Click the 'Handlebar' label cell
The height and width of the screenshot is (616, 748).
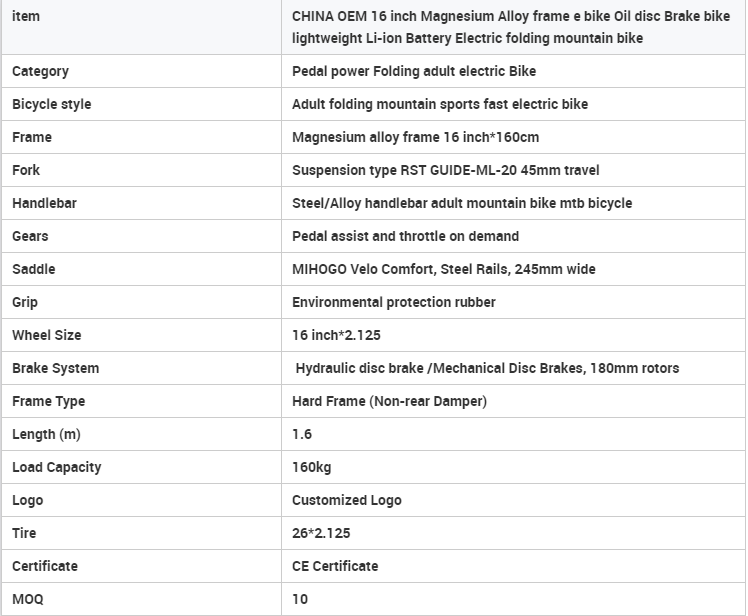click(44, 203)
